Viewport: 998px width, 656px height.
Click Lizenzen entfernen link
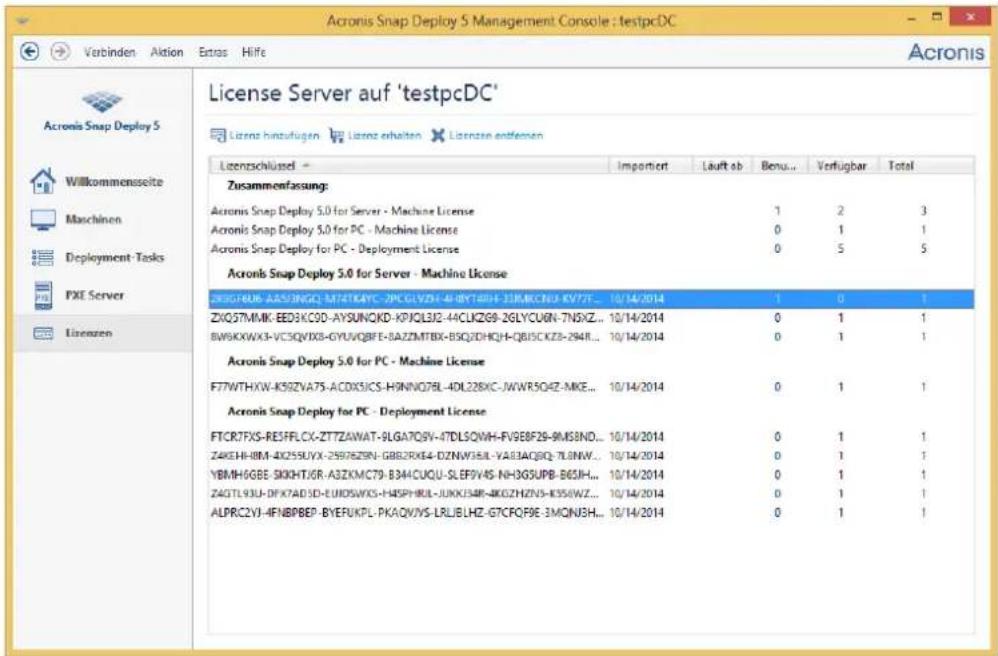(x=496, y=136)
